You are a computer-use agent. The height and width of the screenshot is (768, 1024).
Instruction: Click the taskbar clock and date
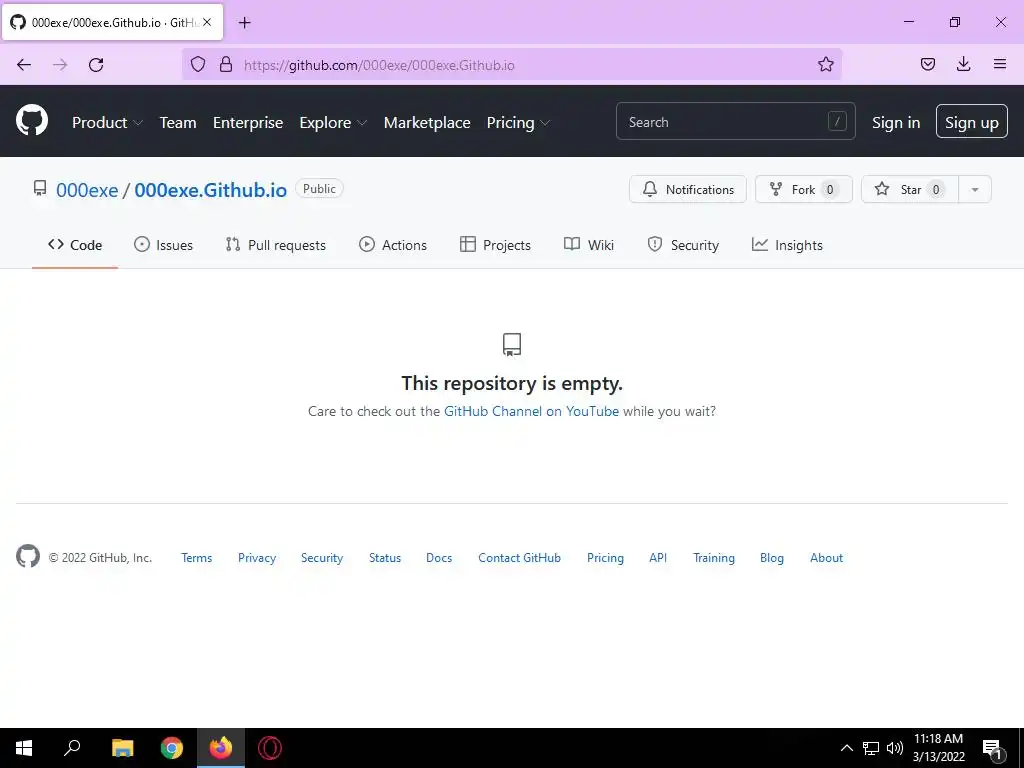coord(938,748)
